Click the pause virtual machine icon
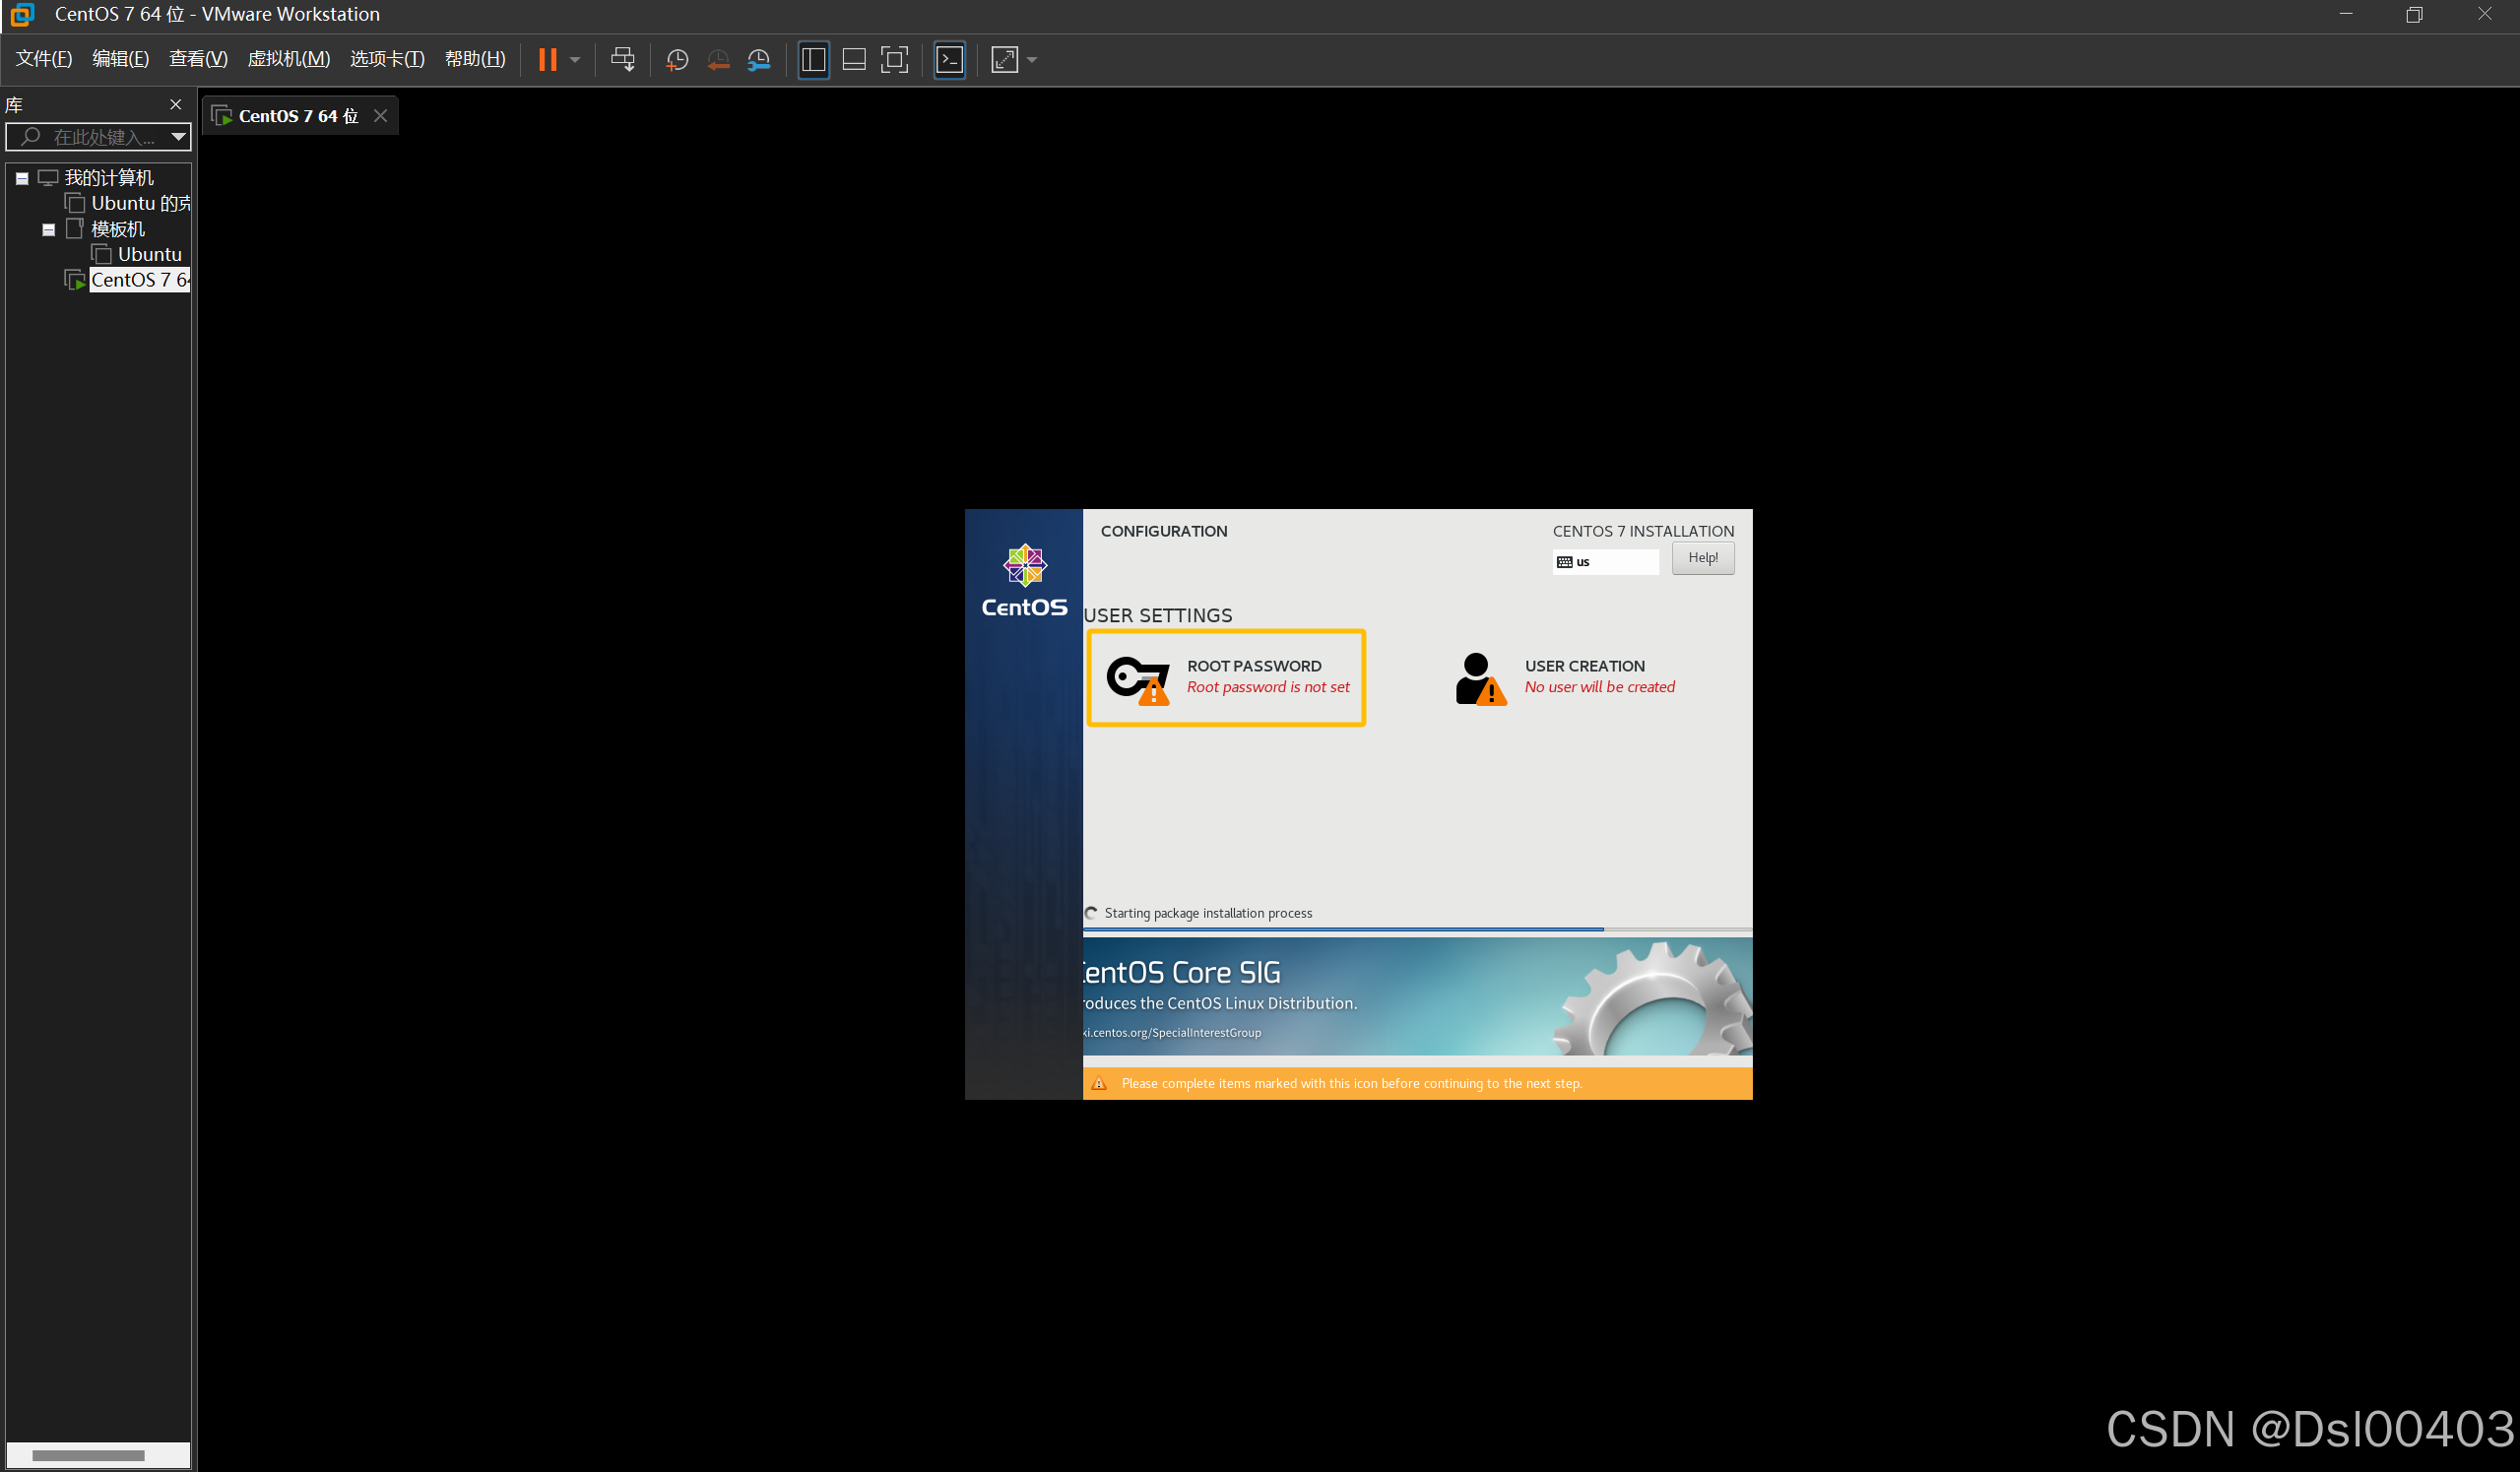This screenshot has height=1472, width=2520. (547, 60)
